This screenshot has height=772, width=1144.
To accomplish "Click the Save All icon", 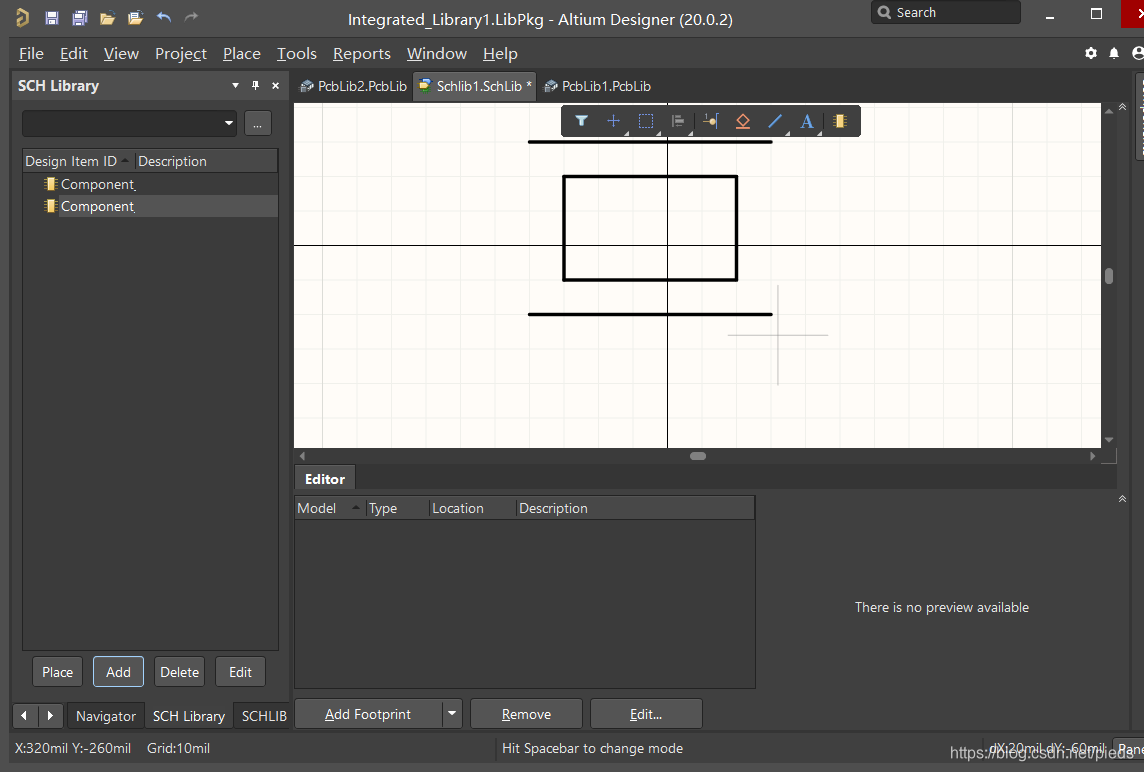I will 80,18.
